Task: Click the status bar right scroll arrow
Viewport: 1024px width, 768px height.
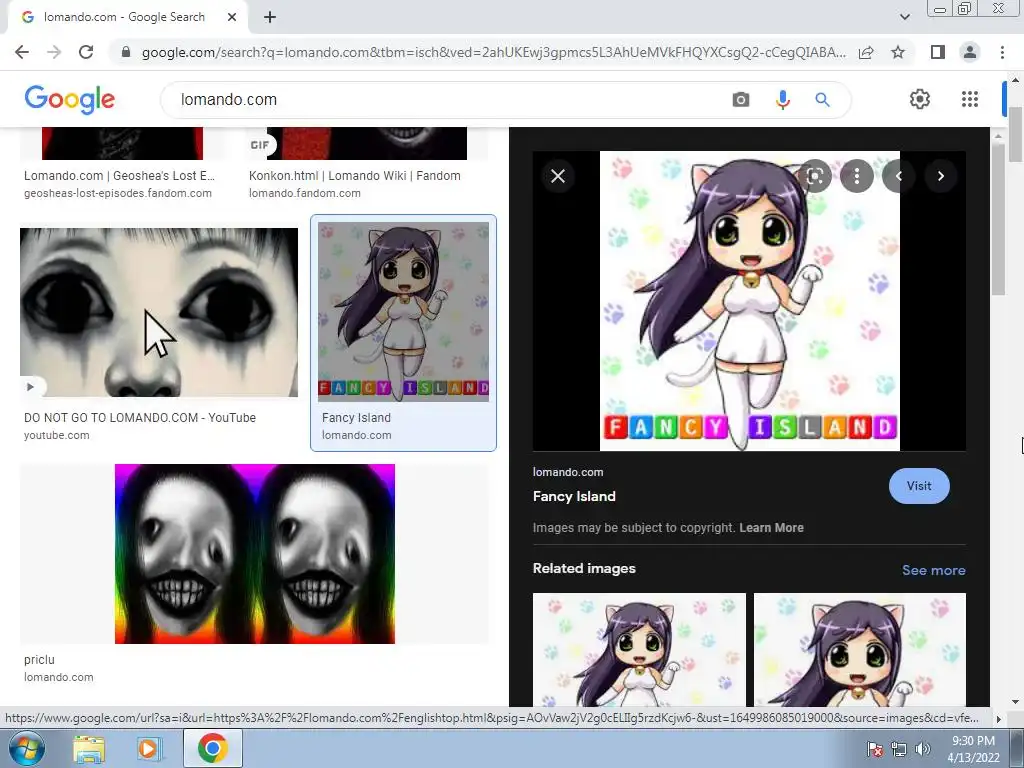Action: [x=998, y=718]
